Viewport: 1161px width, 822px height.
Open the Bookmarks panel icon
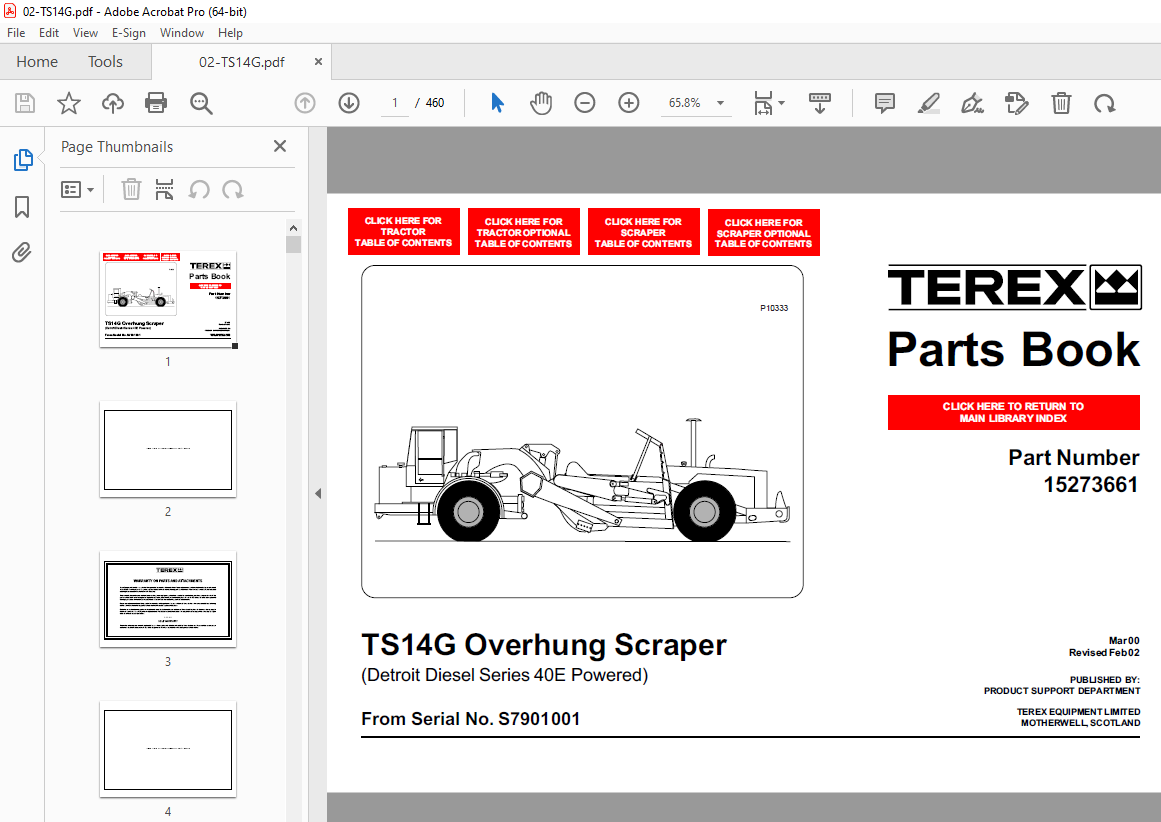[22, 207]
